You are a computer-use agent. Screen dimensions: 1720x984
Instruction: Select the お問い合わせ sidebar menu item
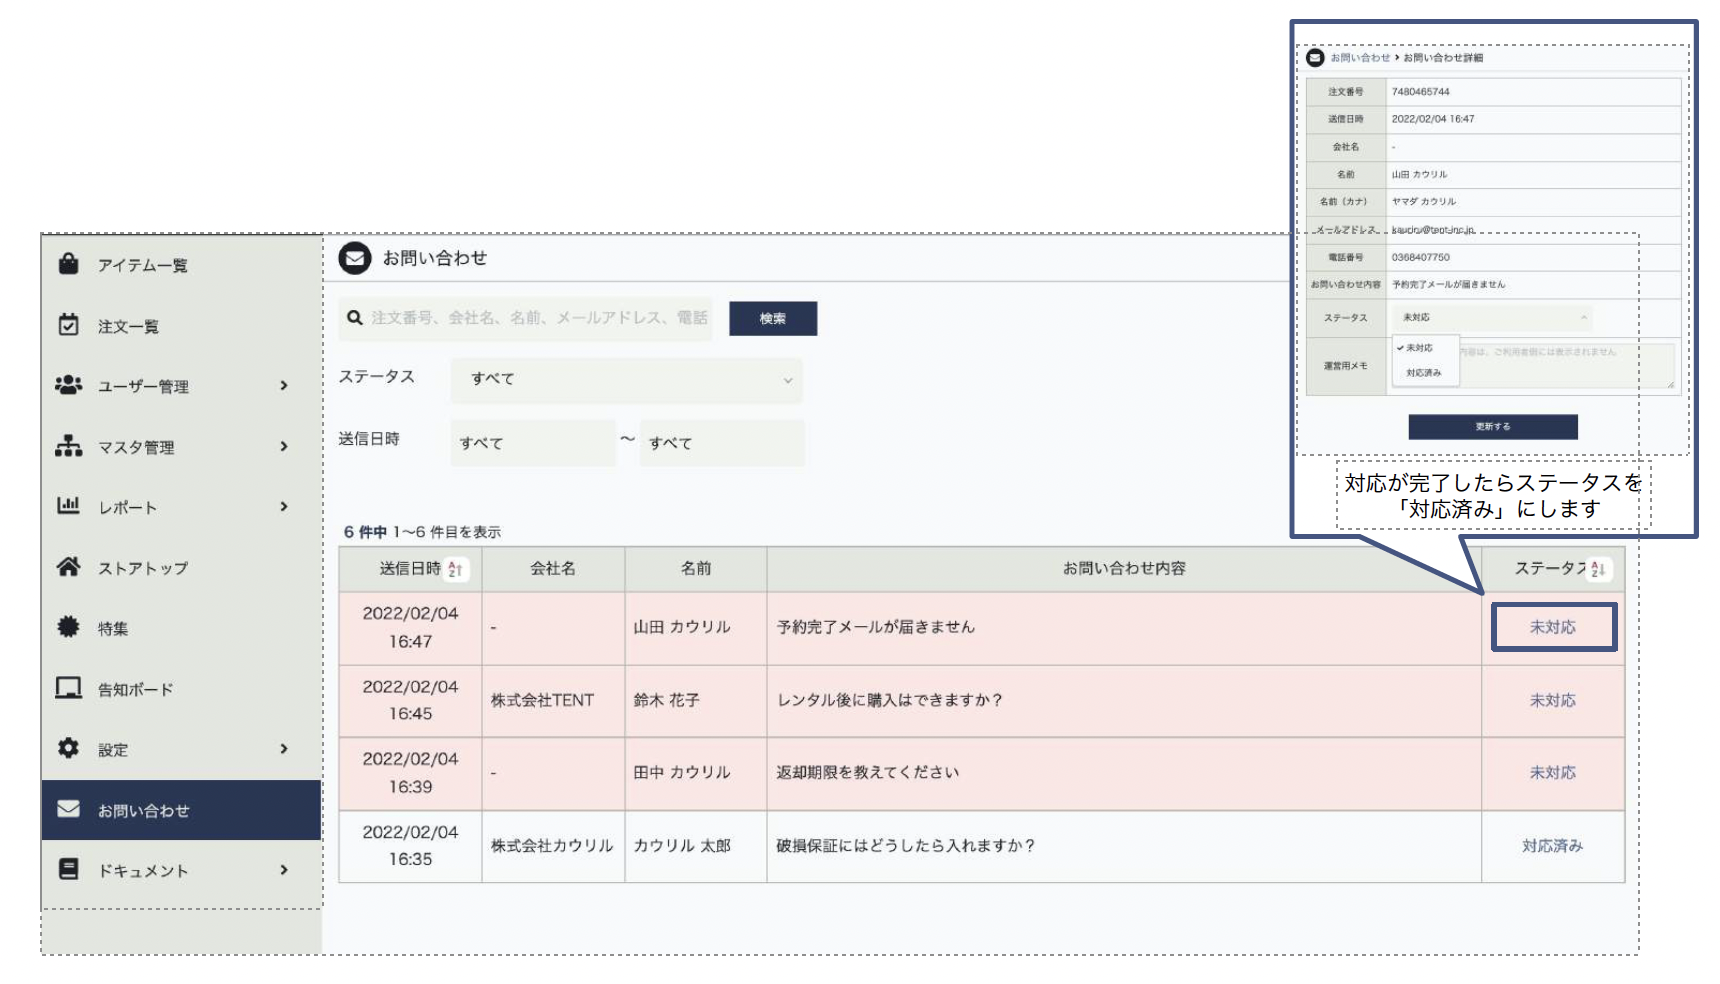point(181,810)
